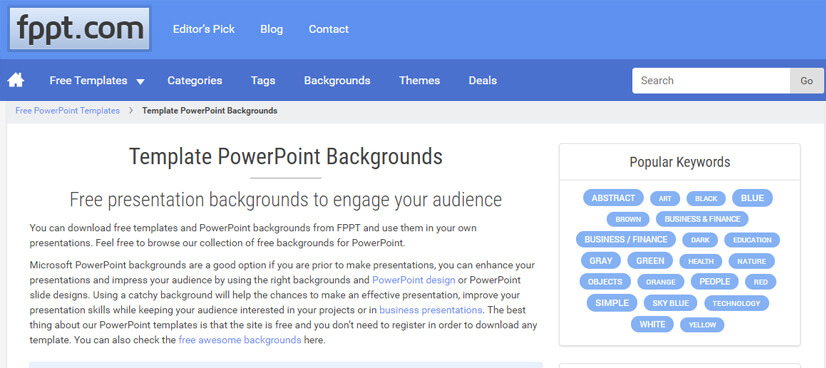Open Categories in navigation bar
The height and width of the screenshot is (368, 826).
(195, 81)
